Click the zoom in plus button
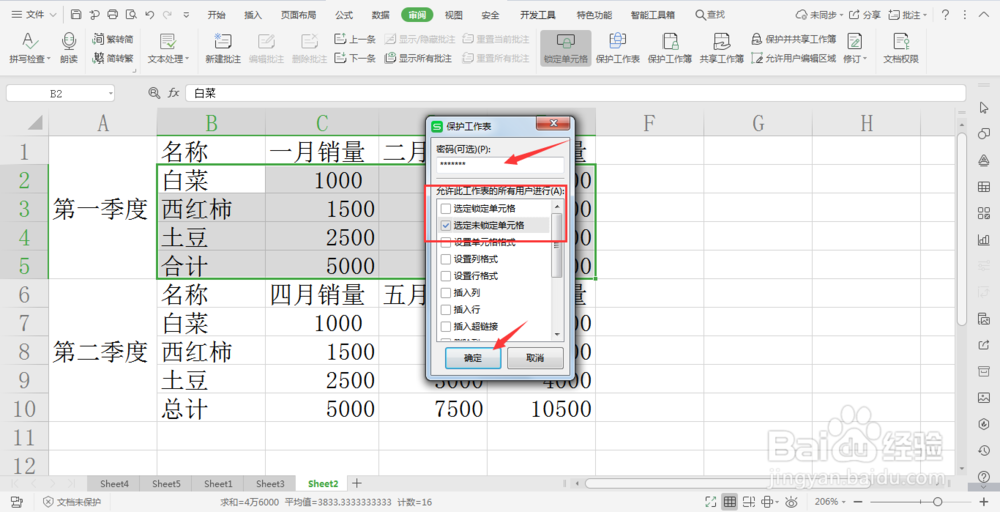This screenshot has width=1000, height=512. click(x=985, y=502)
